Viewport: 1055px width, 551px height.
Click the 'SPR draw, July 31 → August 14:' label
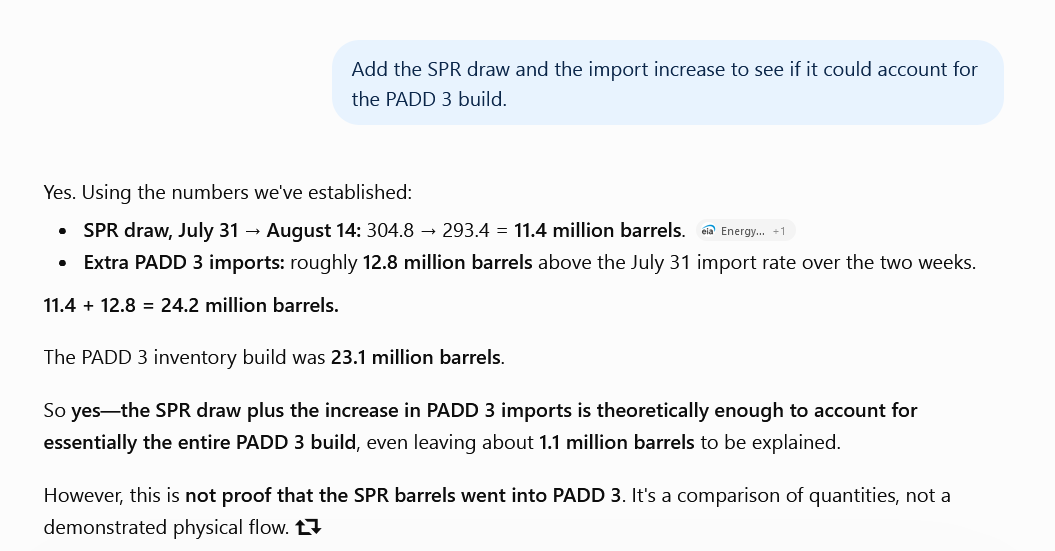222,231
